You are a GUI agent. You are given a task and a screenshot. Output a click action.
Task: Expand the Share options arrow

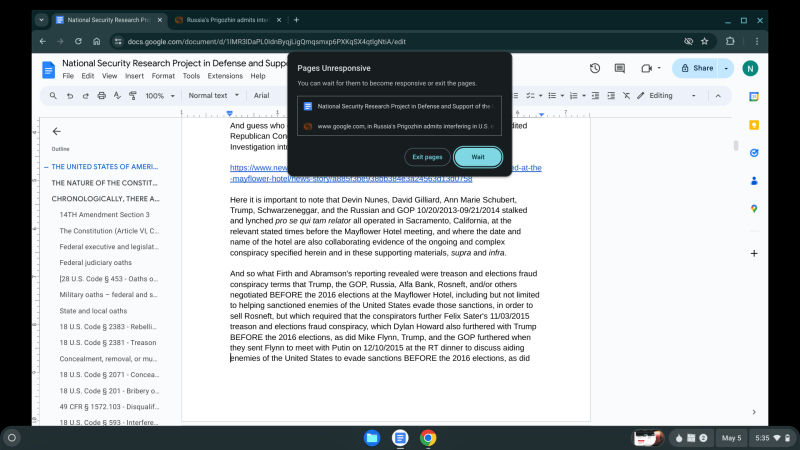(726, 68)
